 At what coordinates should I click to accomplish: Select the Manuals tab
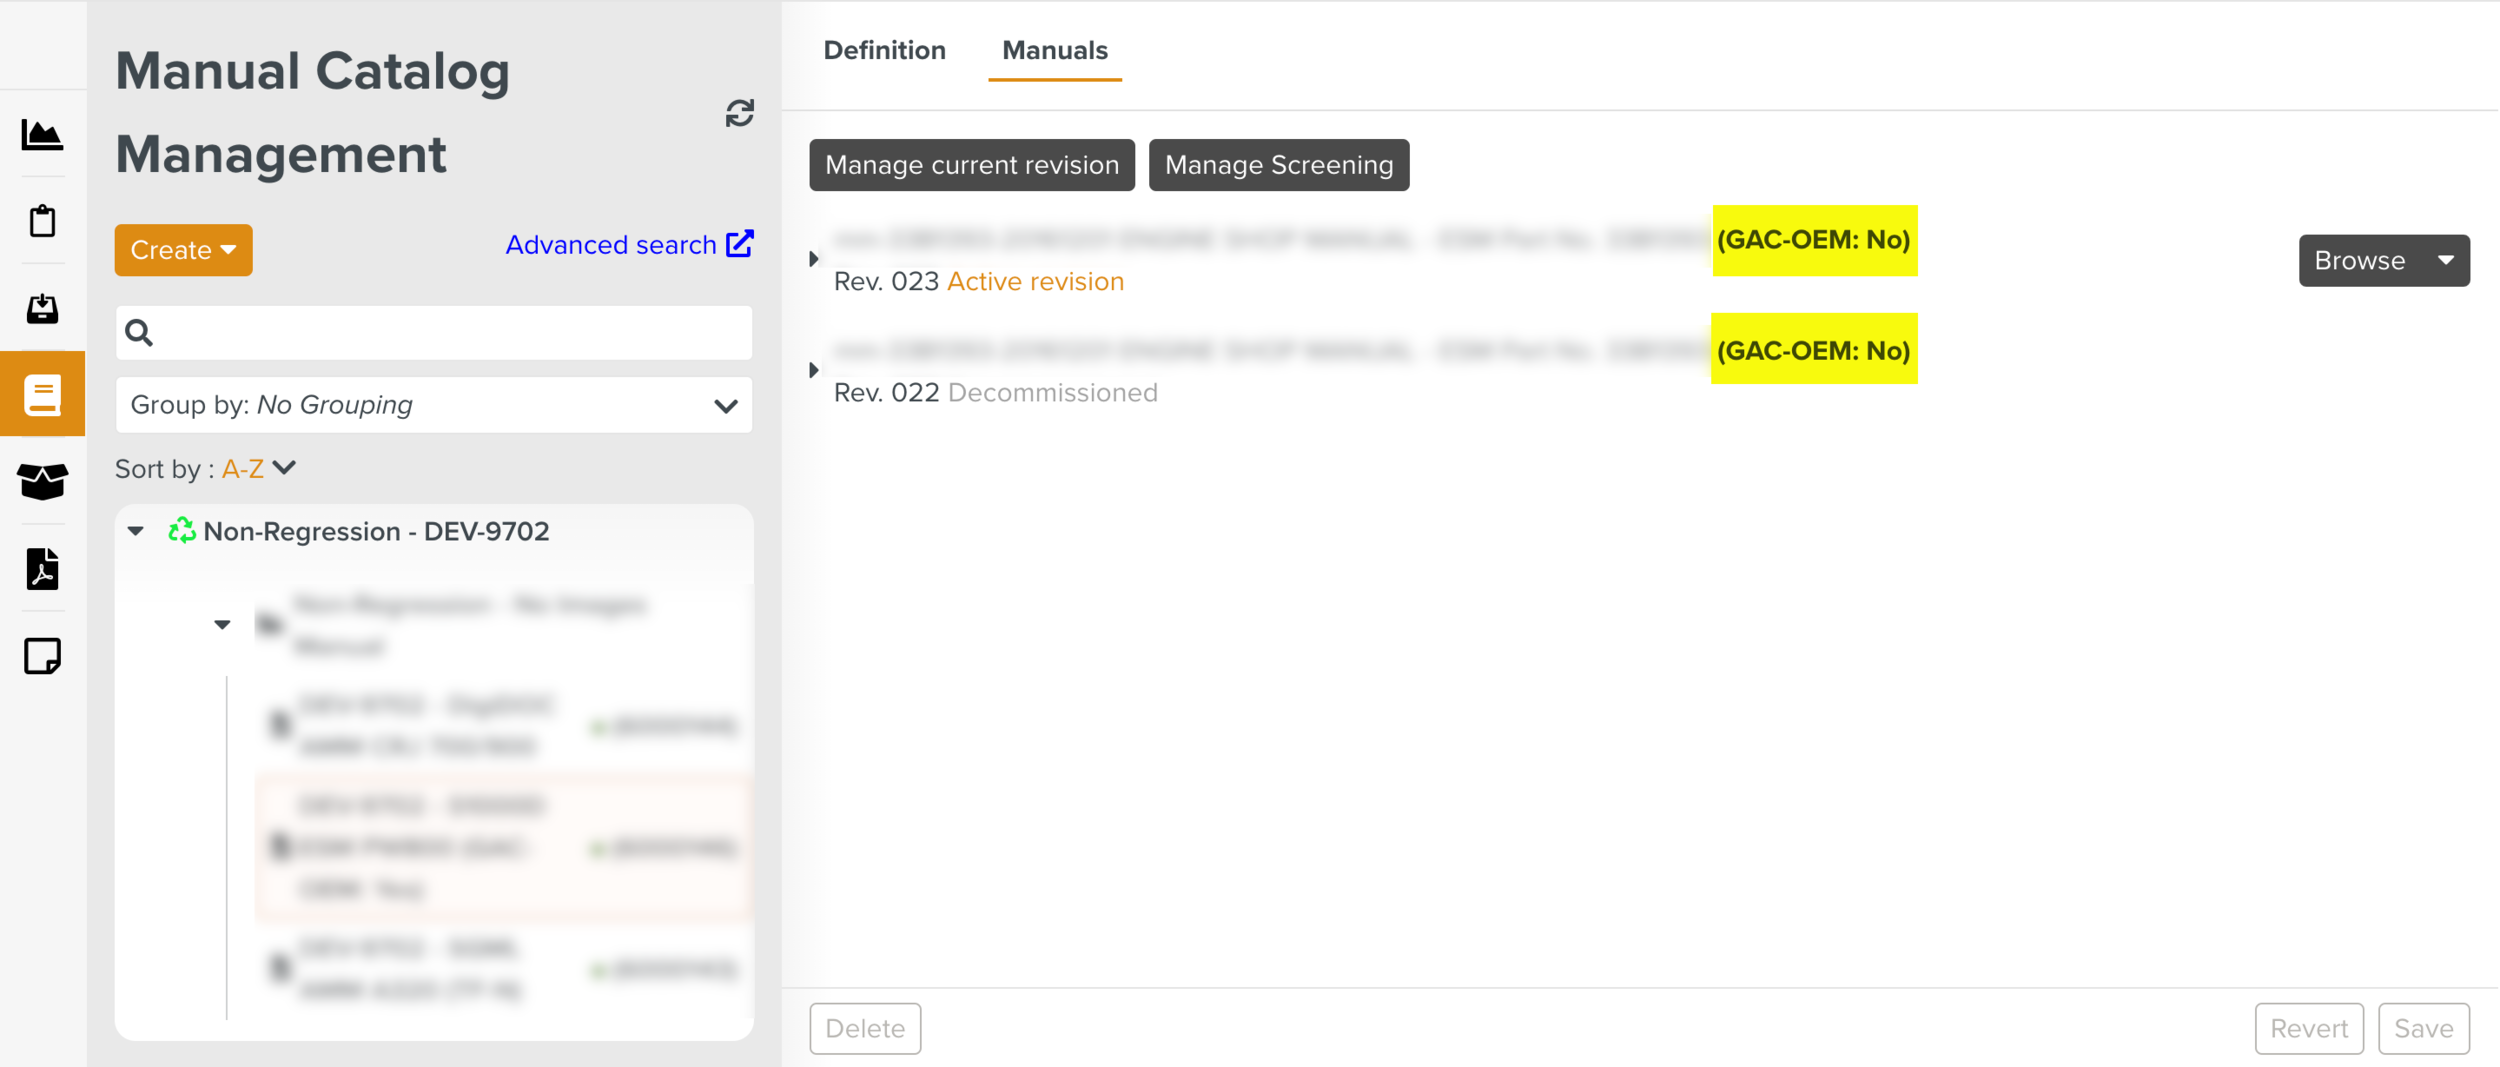pyautogui.click(x=1054, y=50)
